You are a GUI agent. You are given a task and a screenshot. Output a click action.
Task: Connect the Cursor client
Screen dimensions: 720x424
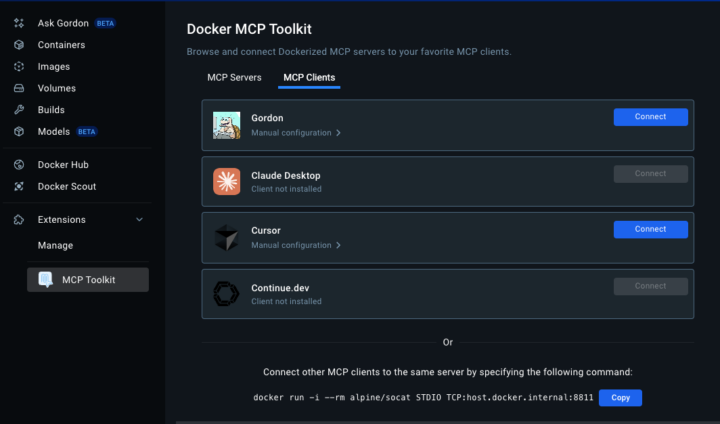[651, 229]
